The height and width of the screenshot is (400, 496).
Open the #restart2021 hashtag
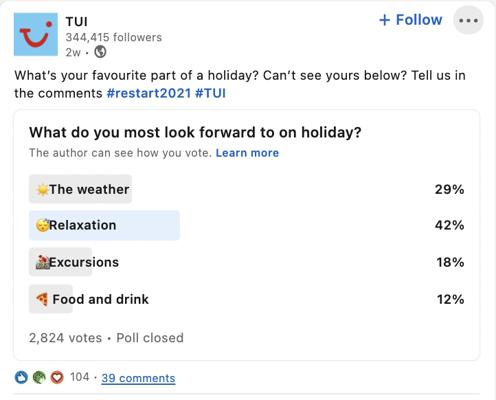point(149,93)
